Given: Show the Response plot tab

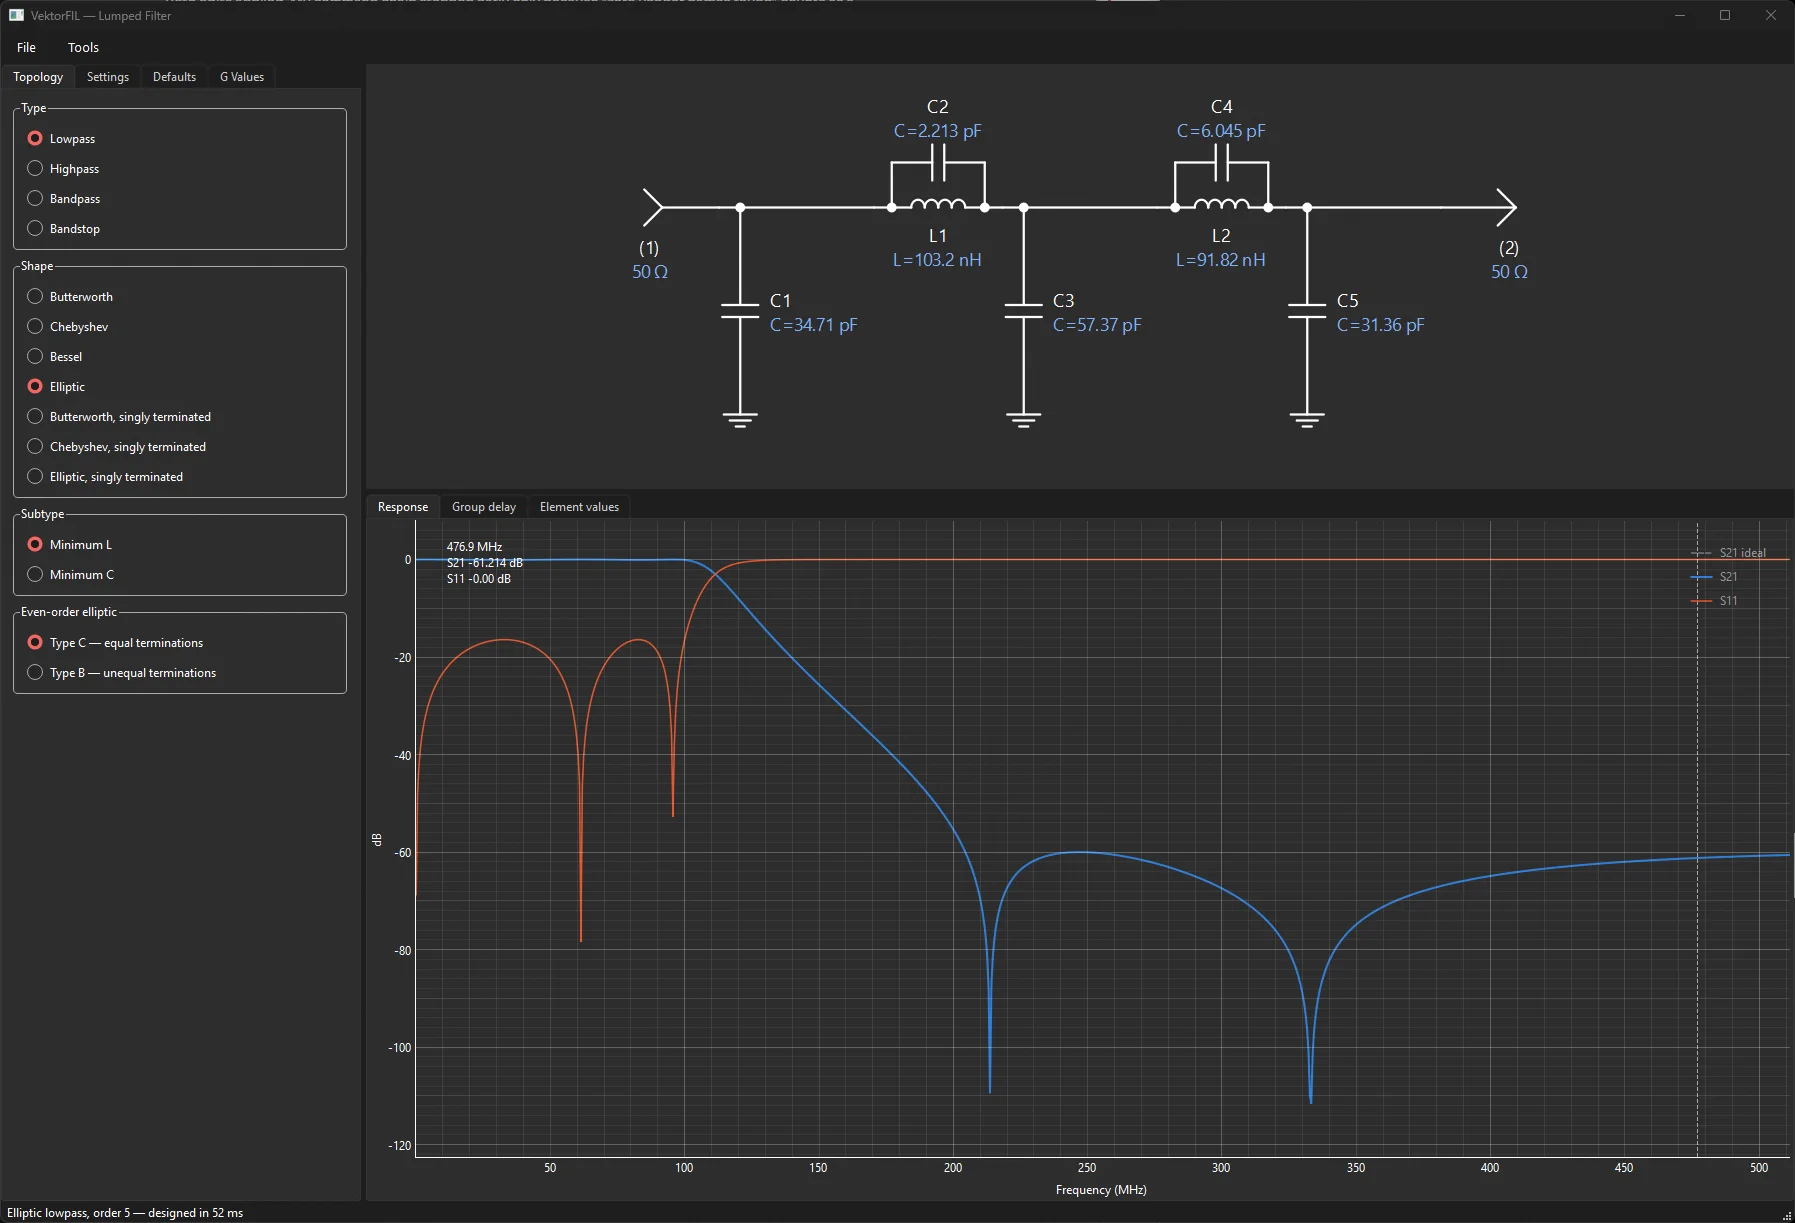Looking at the screenshot, I should click(403, 507).
